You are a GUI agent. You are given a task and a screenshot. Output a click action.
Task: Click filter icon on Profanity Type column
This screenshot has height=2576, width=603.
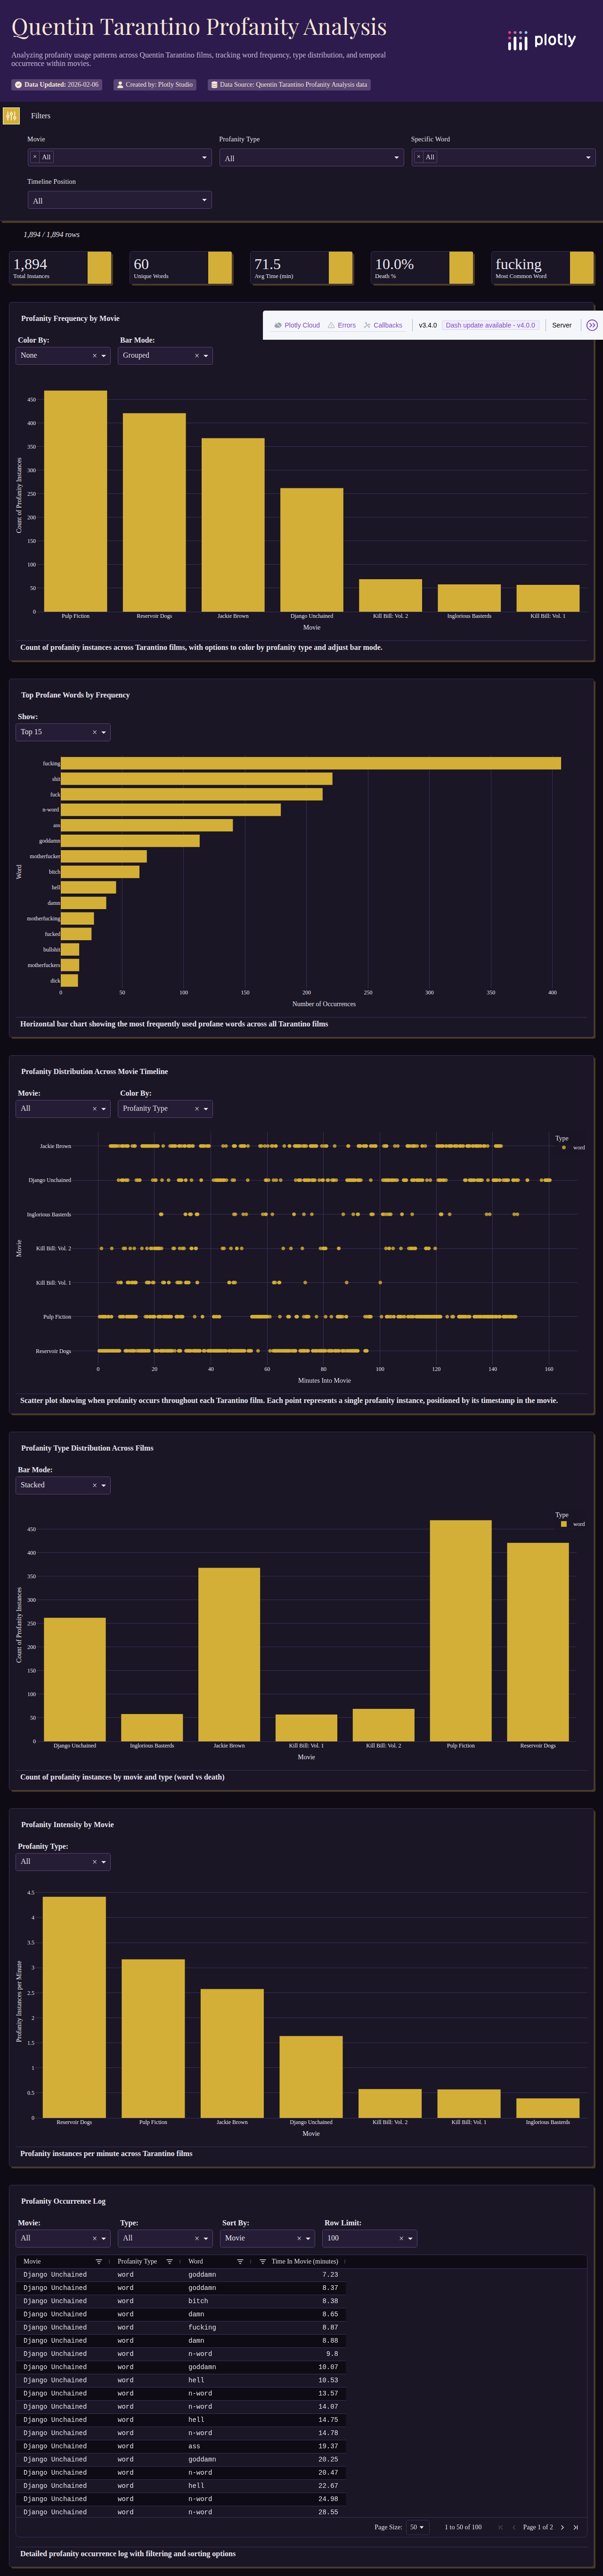coord(169,2261)
